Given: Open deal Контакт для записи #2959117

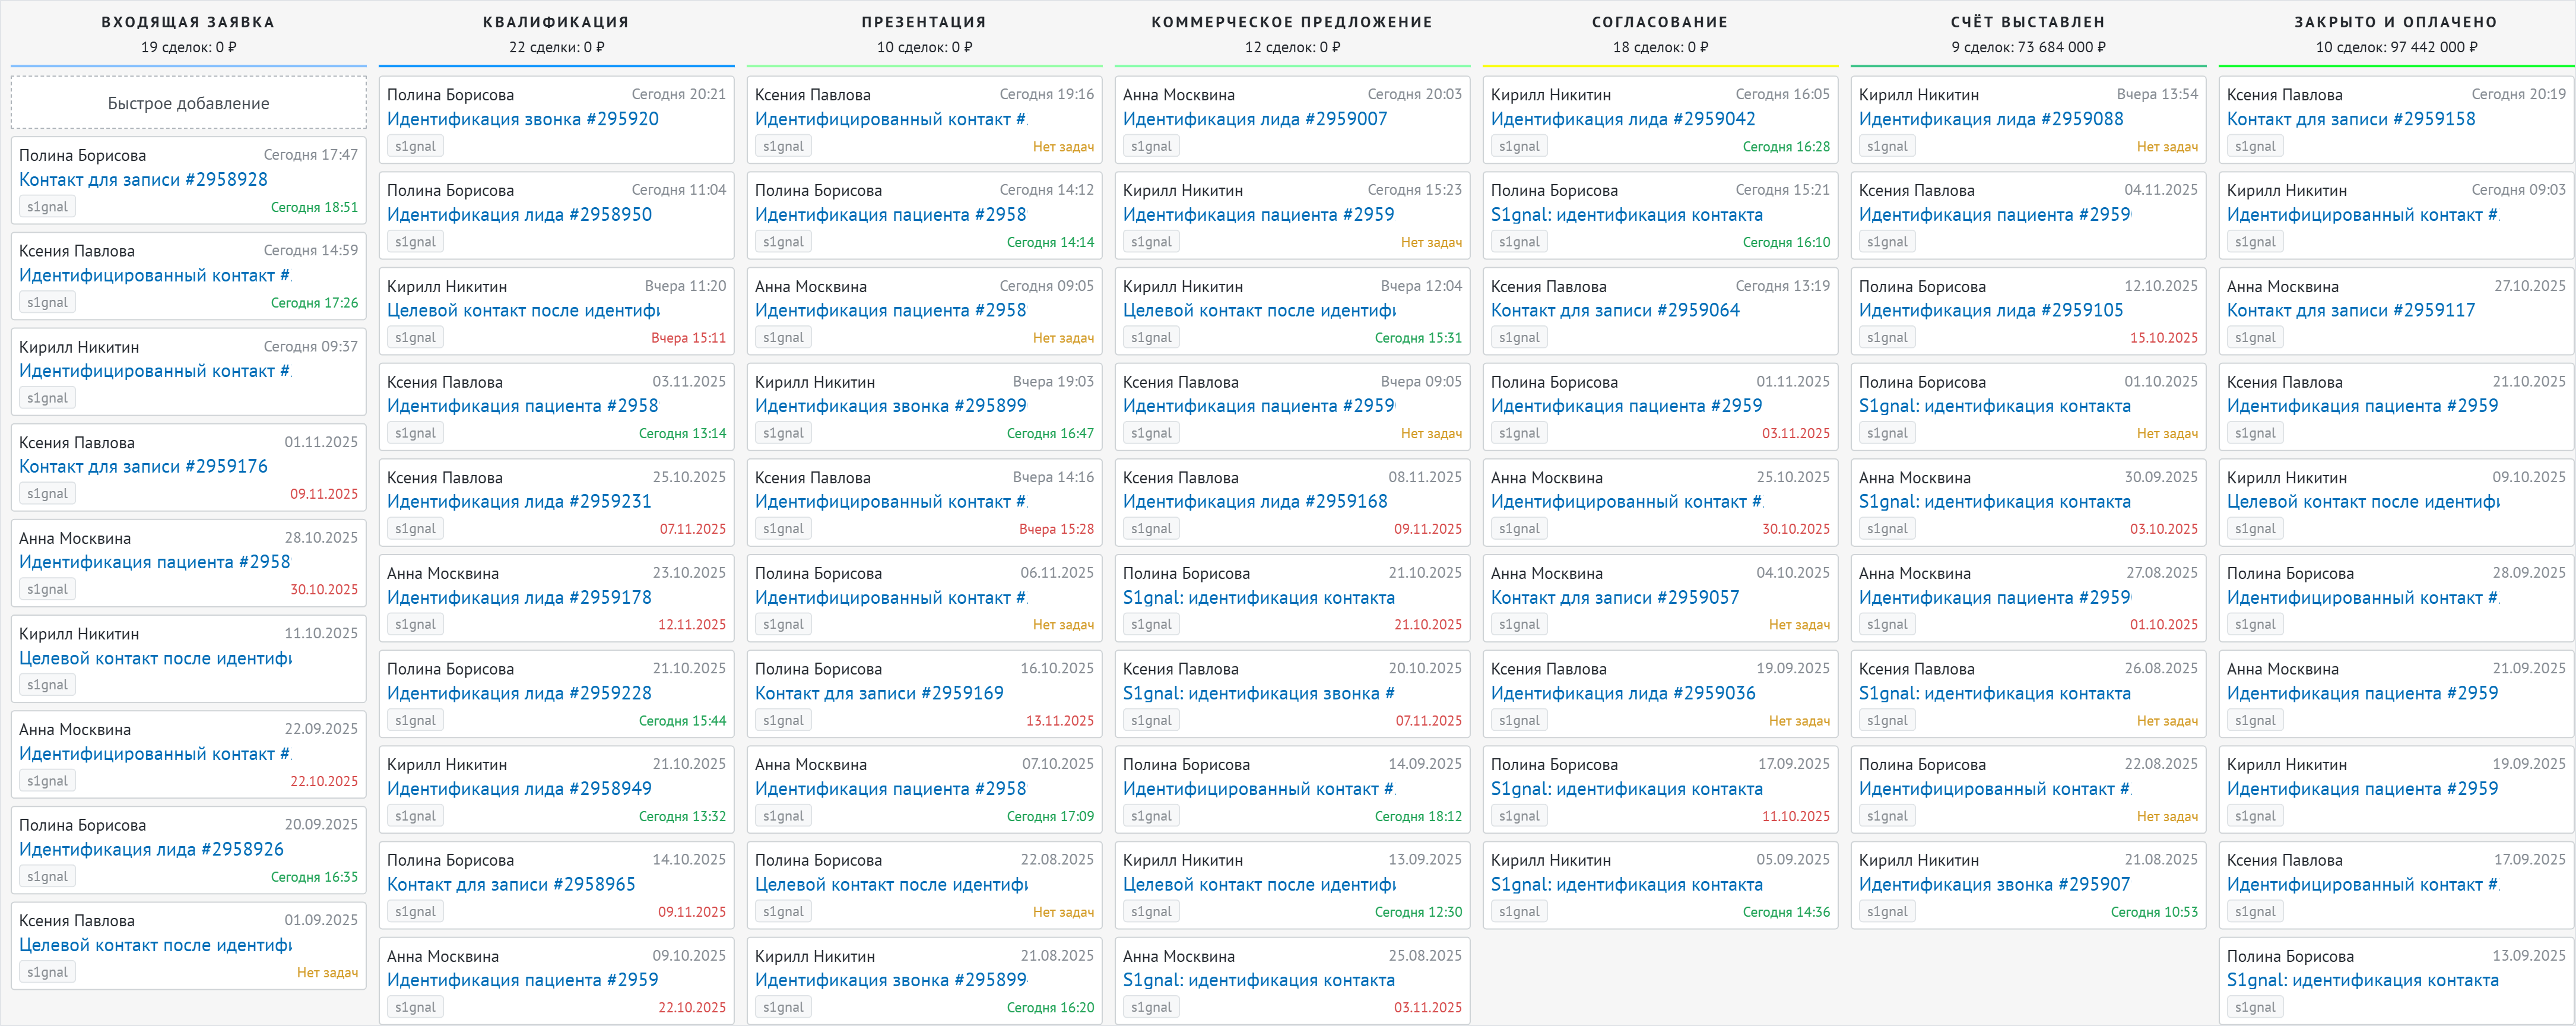Looking at the screenshot, I should coord(2350,311).
